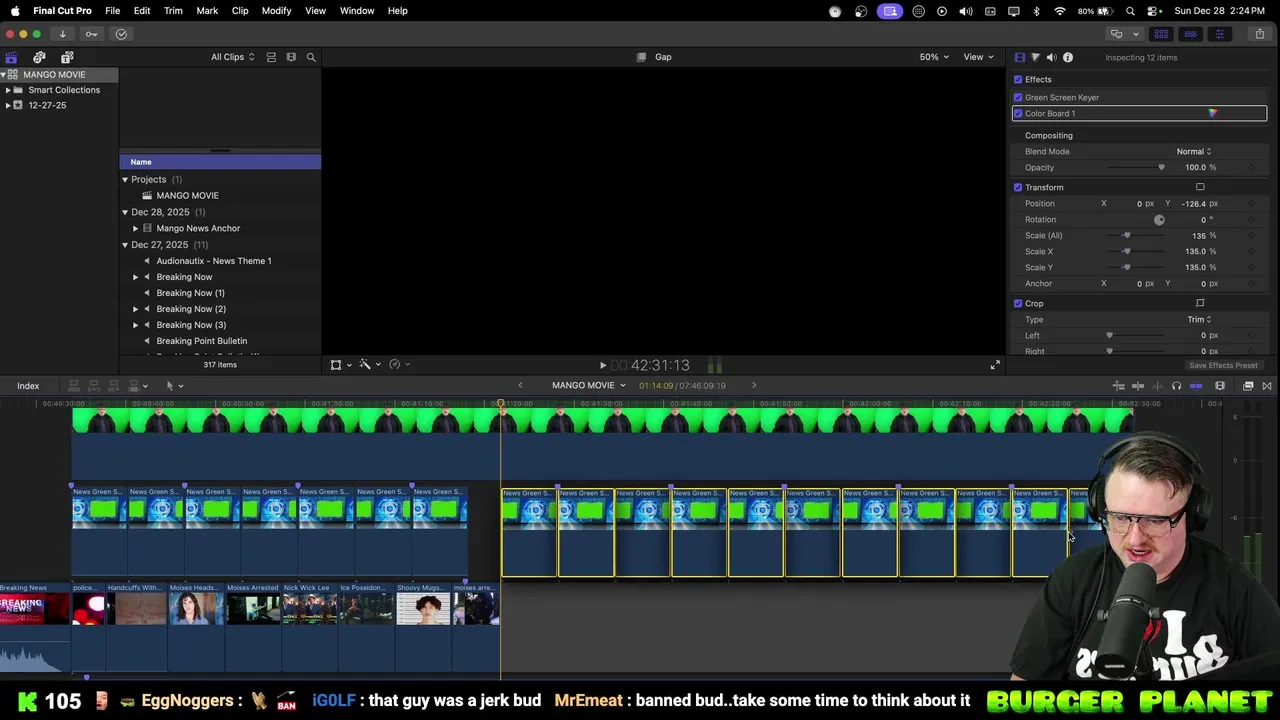Open the File menu
Image resolution: width=1280 pixels, height=720 pixels.
click(113, 10)
